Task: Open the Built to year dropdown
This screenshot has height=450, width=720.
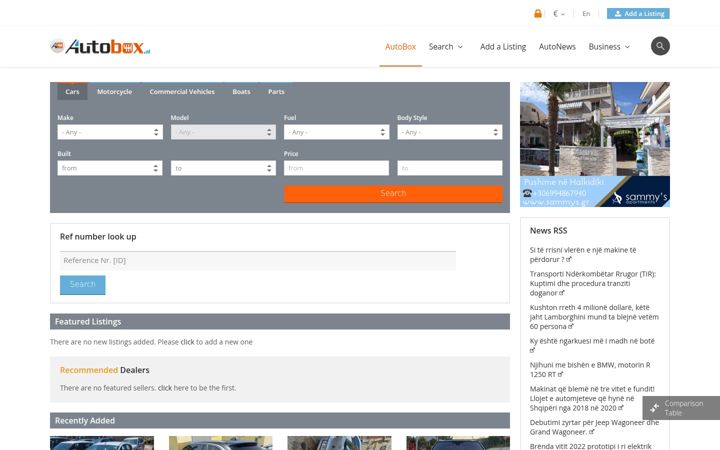Action: 223,168
